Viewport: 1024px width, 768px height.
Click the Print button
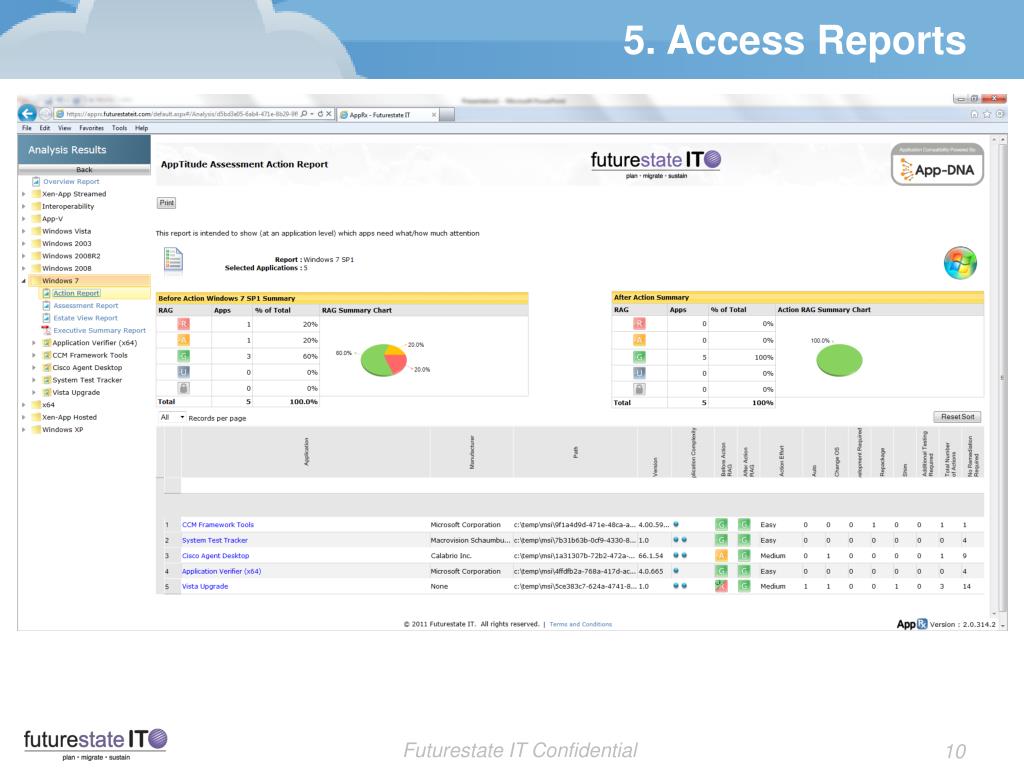pos(167,203)
